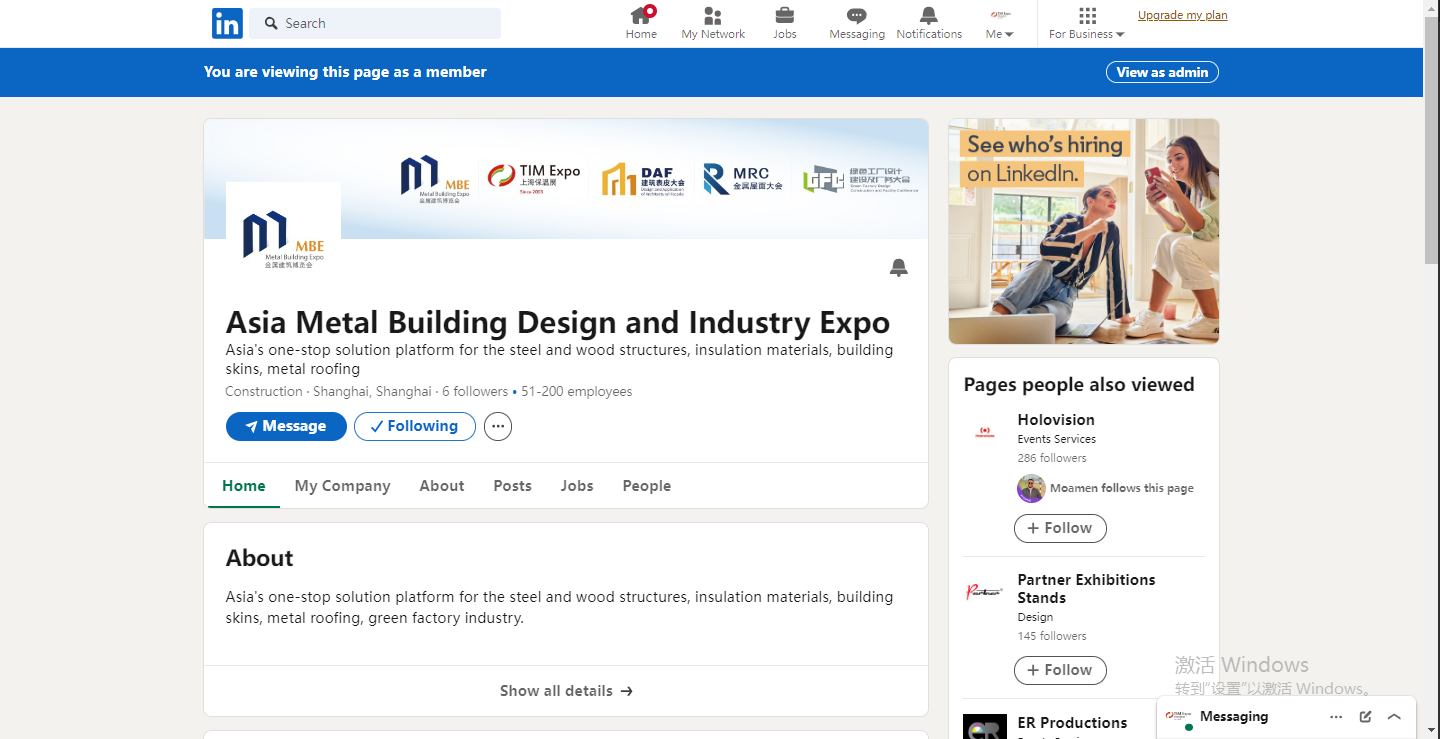Click the MBE company logo image
Screen dimensions: 1440x739
point(284,239)
